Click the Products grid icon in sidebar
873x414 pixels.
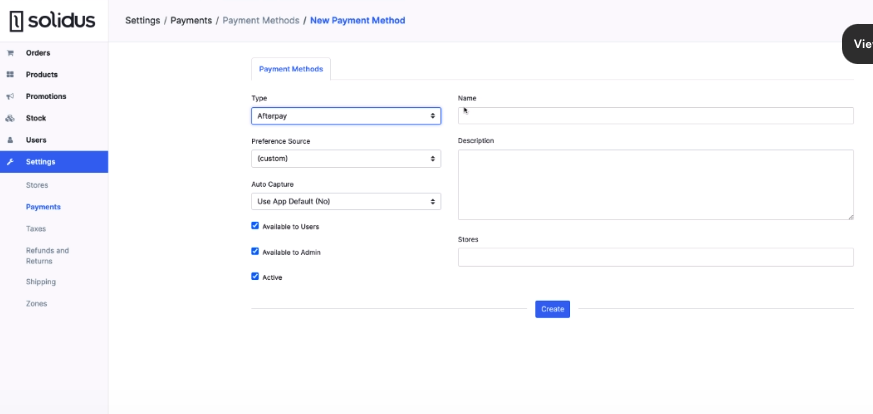pos(10,75)
